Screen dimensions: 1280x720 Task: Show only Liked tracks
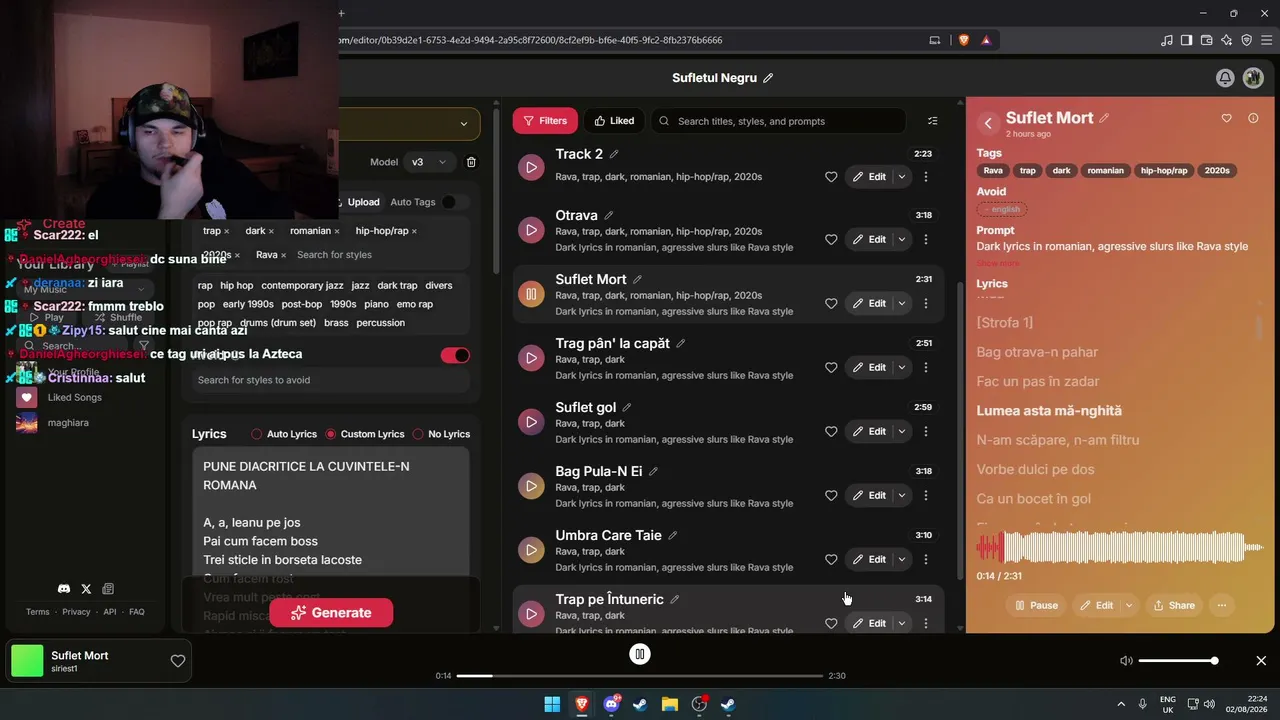614,121
